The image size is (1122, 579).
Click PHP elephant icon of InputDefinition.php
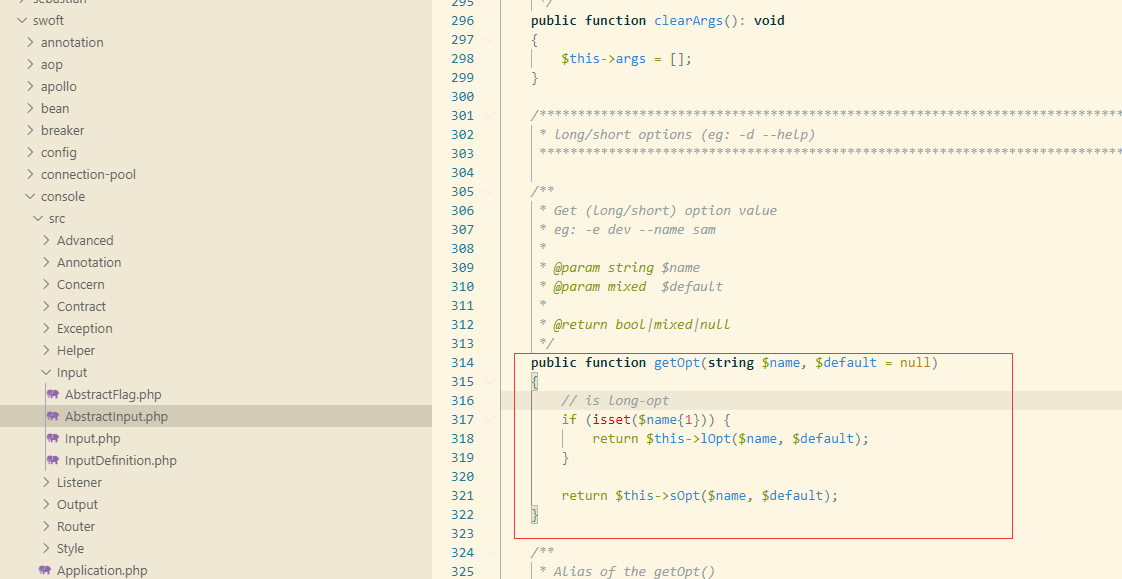click(x=53, y=460)
